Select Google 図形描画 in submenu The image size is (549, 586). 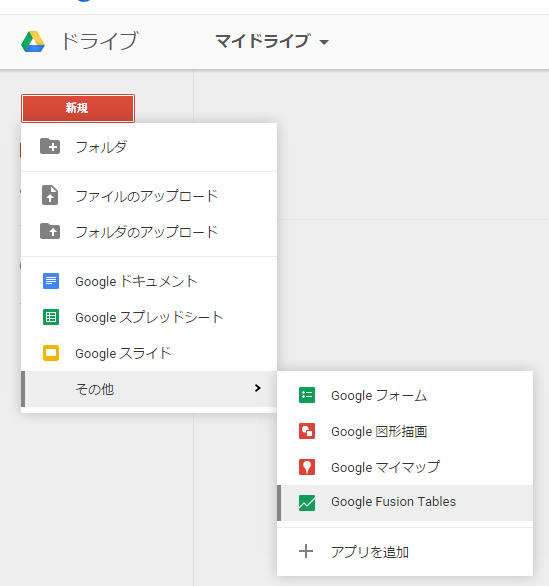pos(405,431)
